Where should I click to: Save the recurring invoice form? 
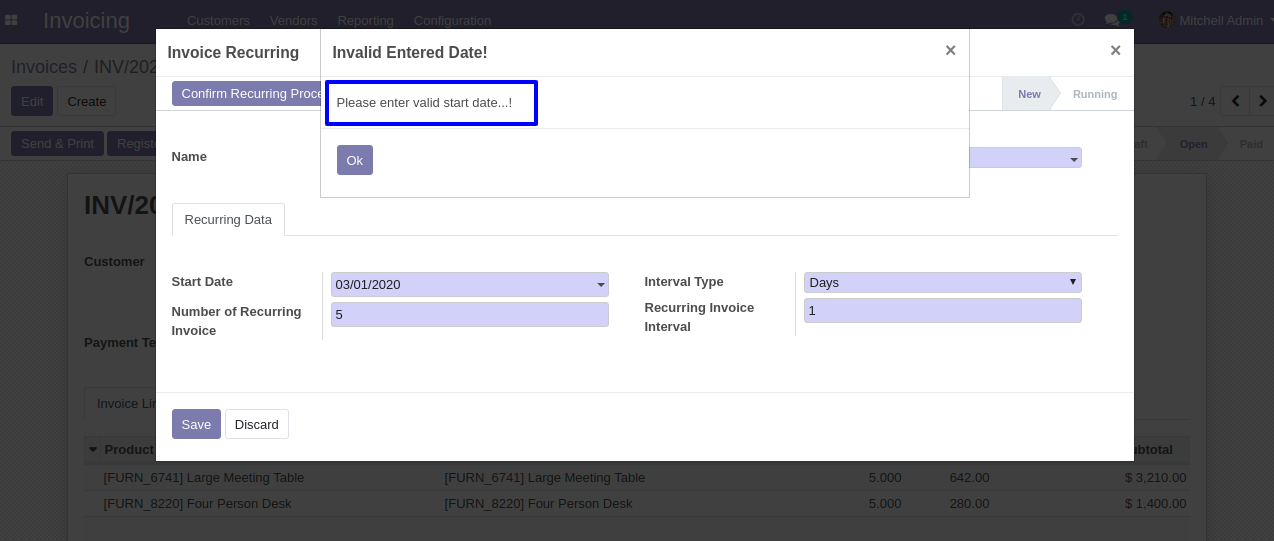[196, 424]
